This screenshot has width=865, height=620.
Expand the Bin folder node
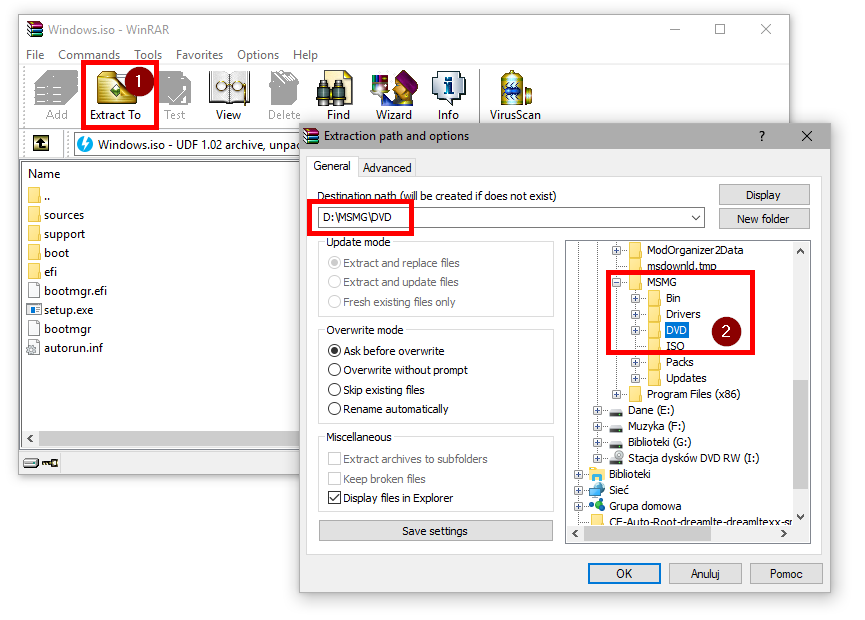pos(635,298)
